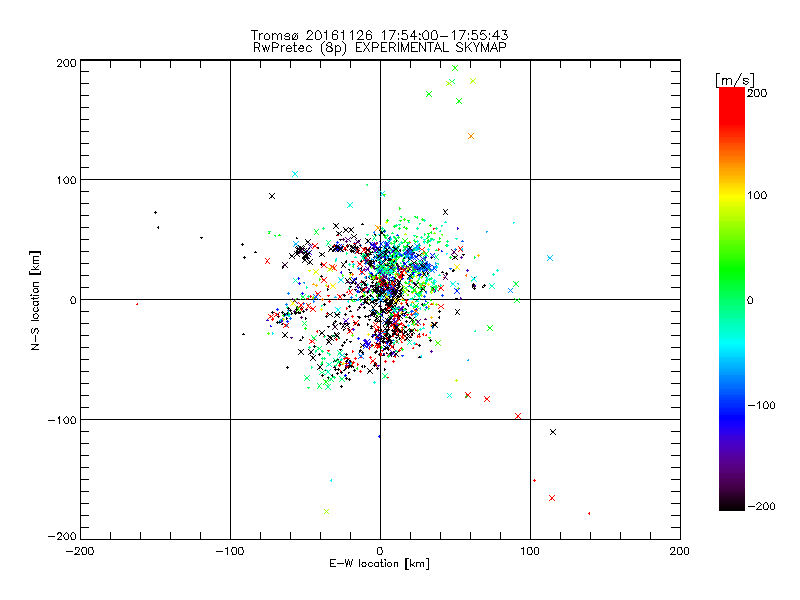
Task: Click the x-axis tick label 0
Action: coord(380,551)
